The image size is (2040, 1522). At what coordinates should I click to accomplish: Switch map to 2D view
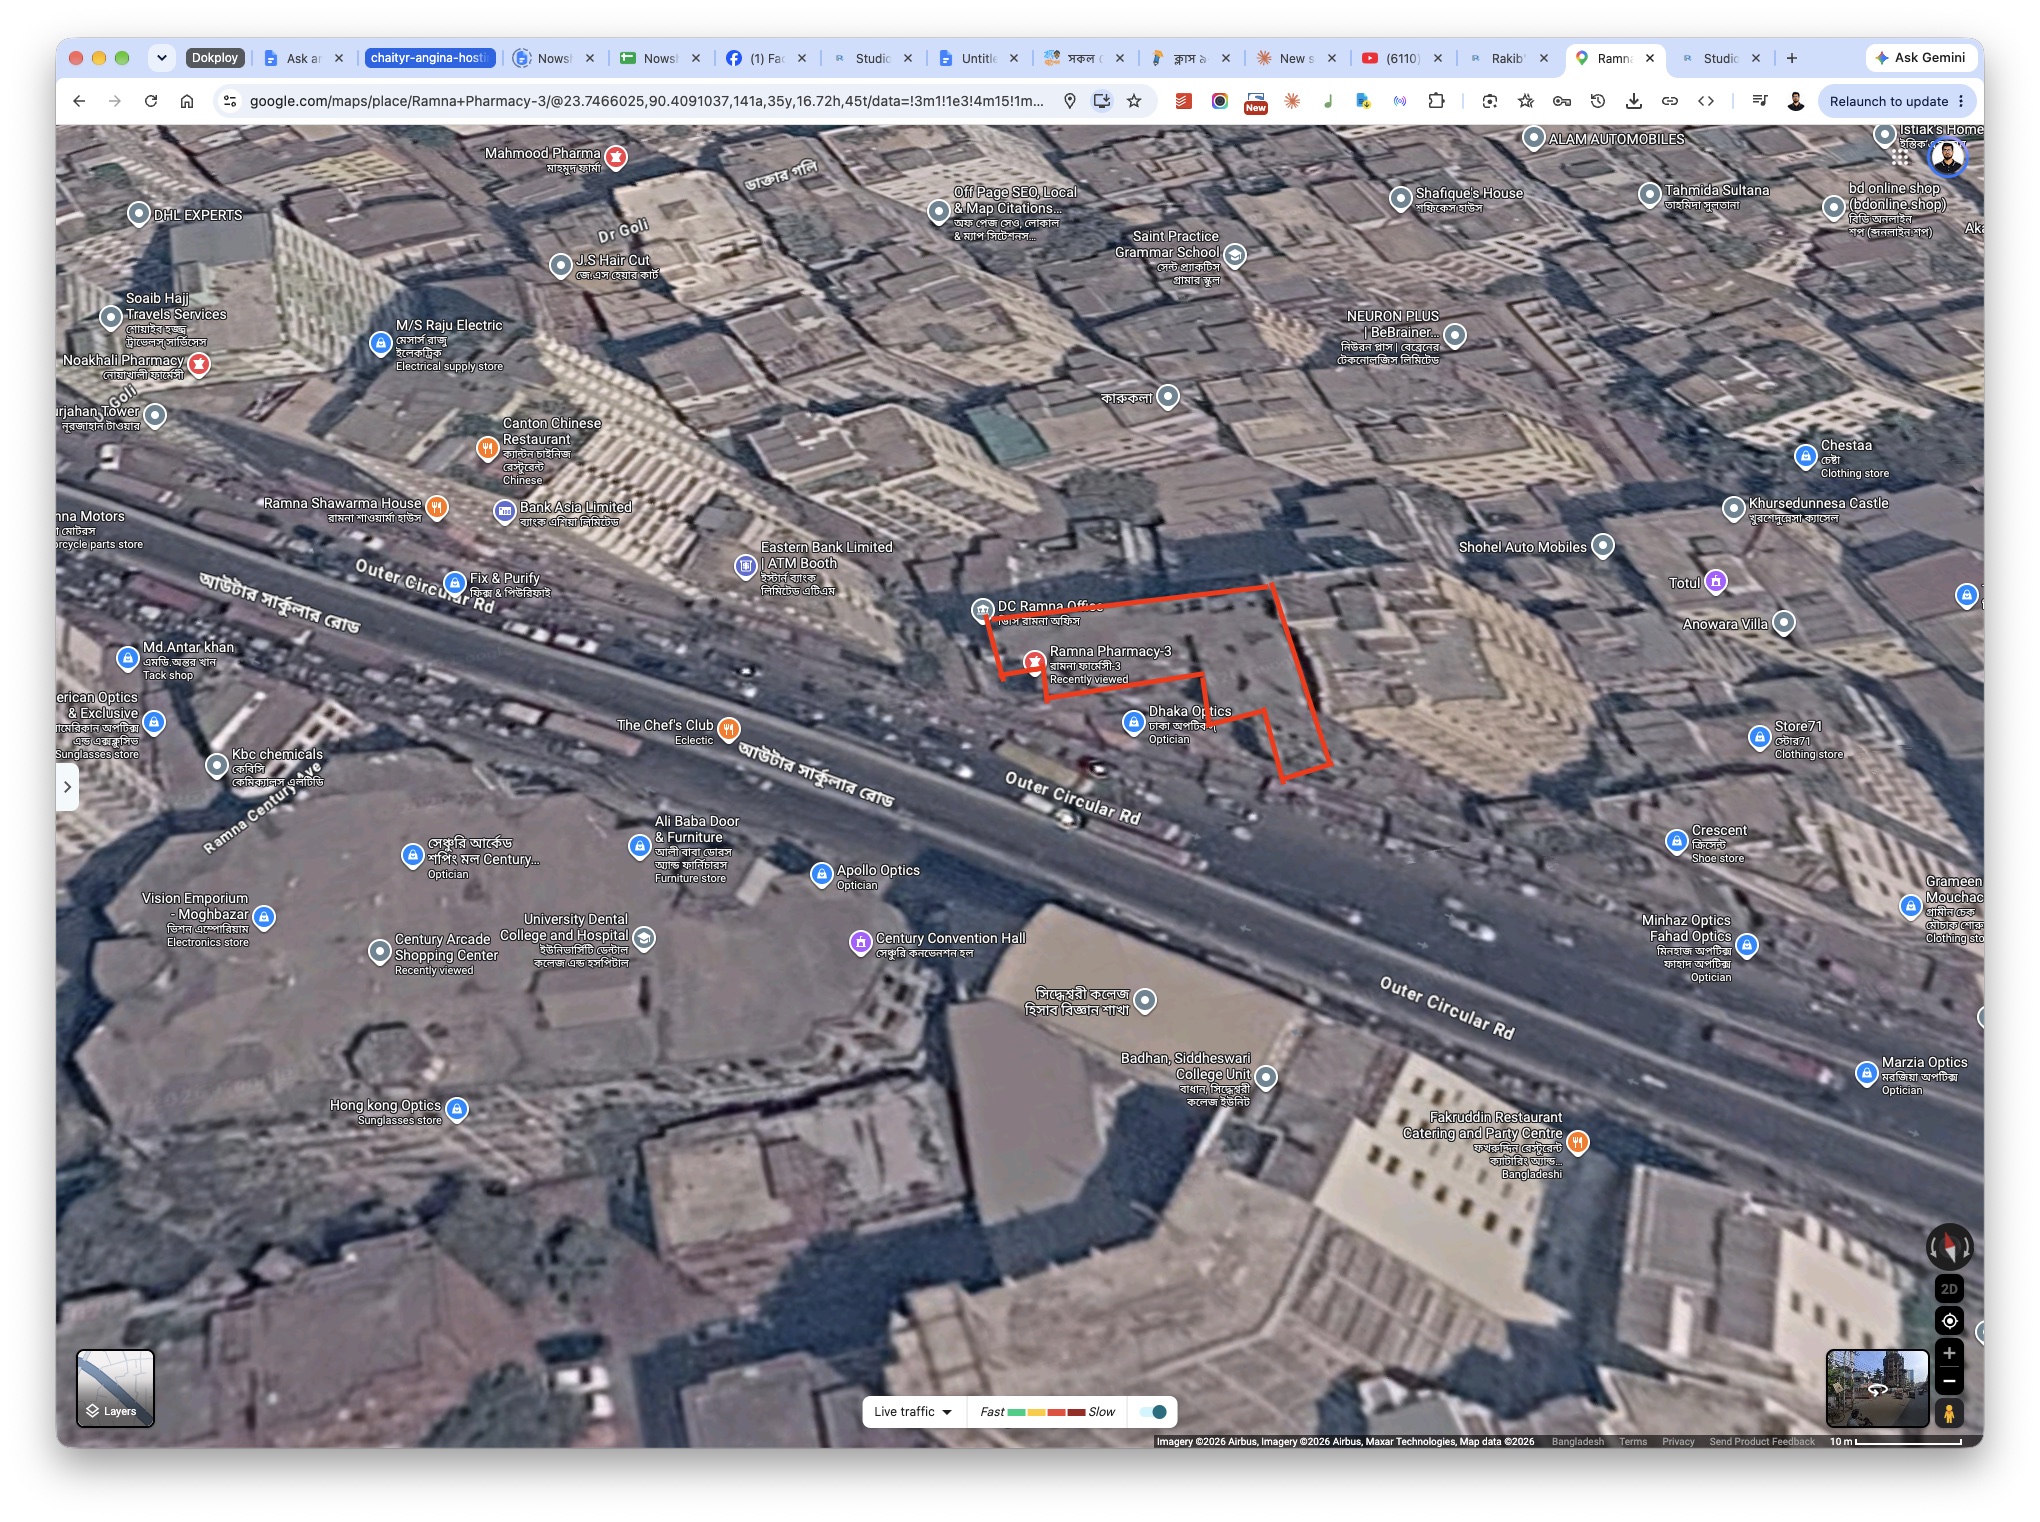[1948, 1289]
